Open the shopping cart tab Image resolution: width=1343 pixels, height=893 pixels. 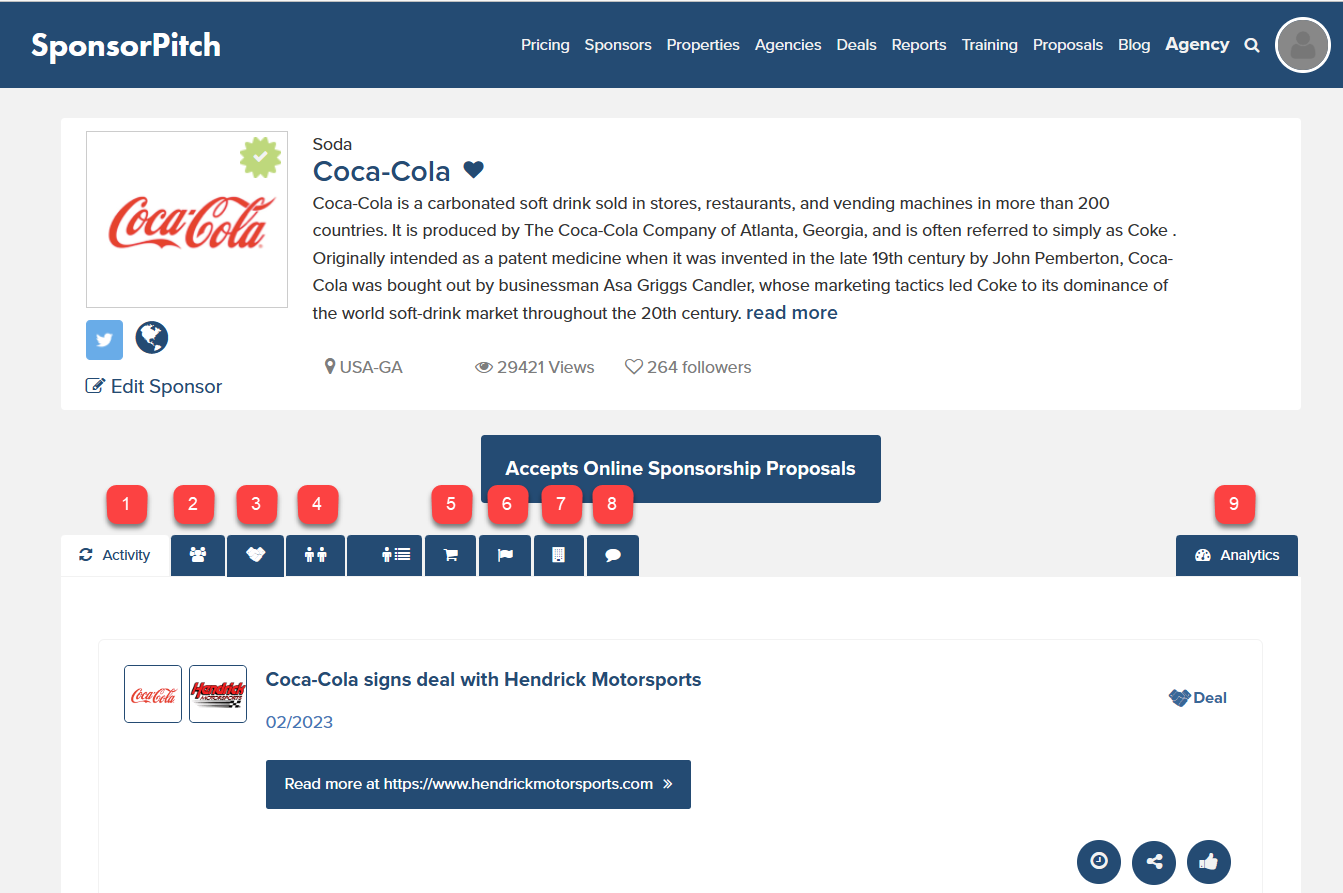pos(451,555)
